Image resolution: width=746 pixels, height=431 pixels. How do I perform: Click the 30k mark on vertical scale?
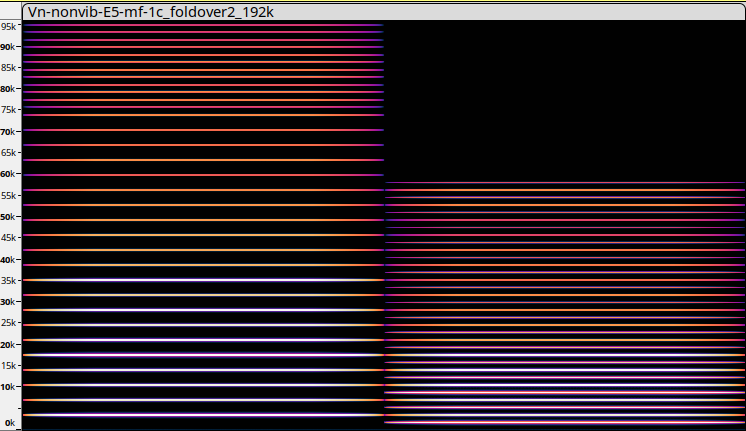9,302
